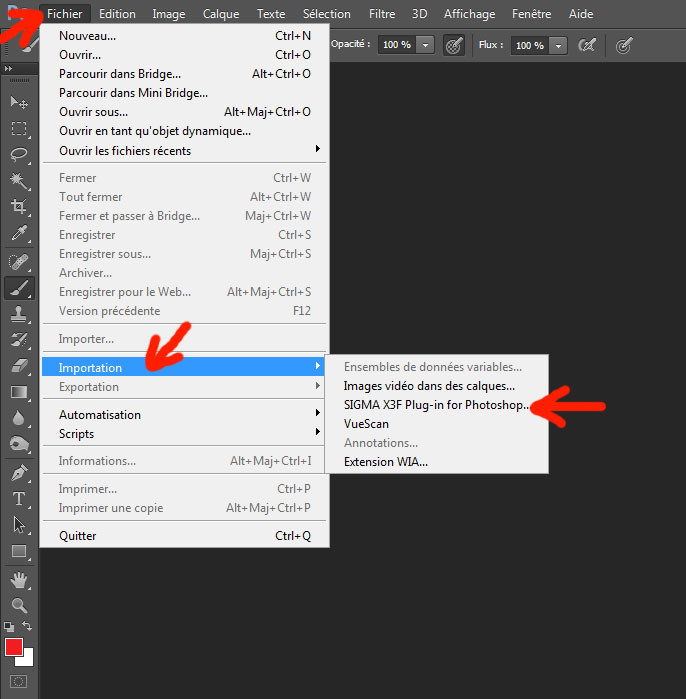Image resolution: width=686 pixels, height=699 pixels.
Task: Select the Rectangle shape tool
Action: (x=19, y=551)
